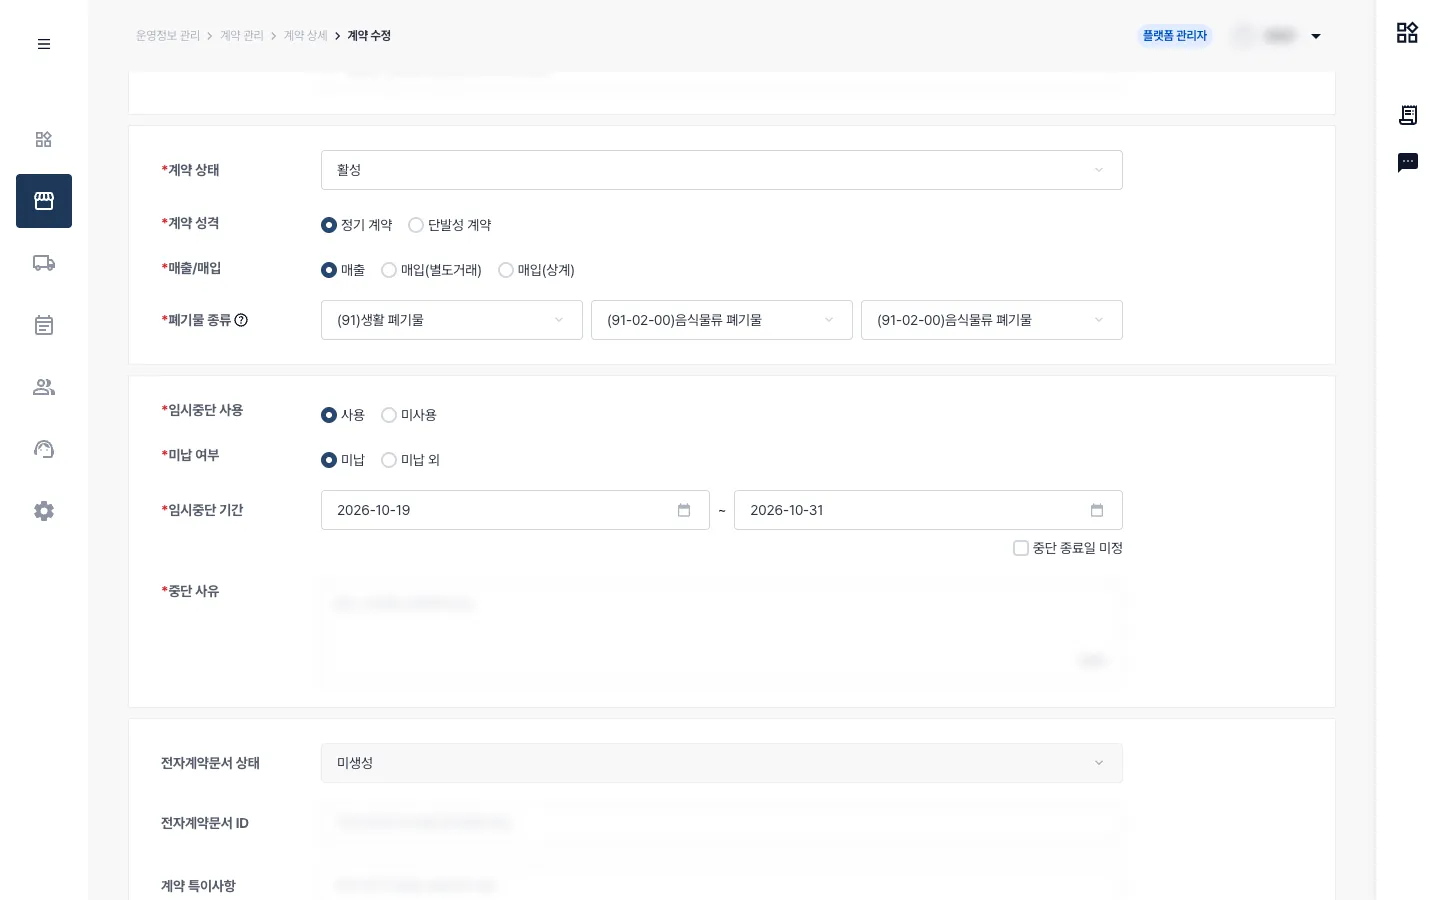Go to 계약 관리 breadcrumb

(242, 36)
